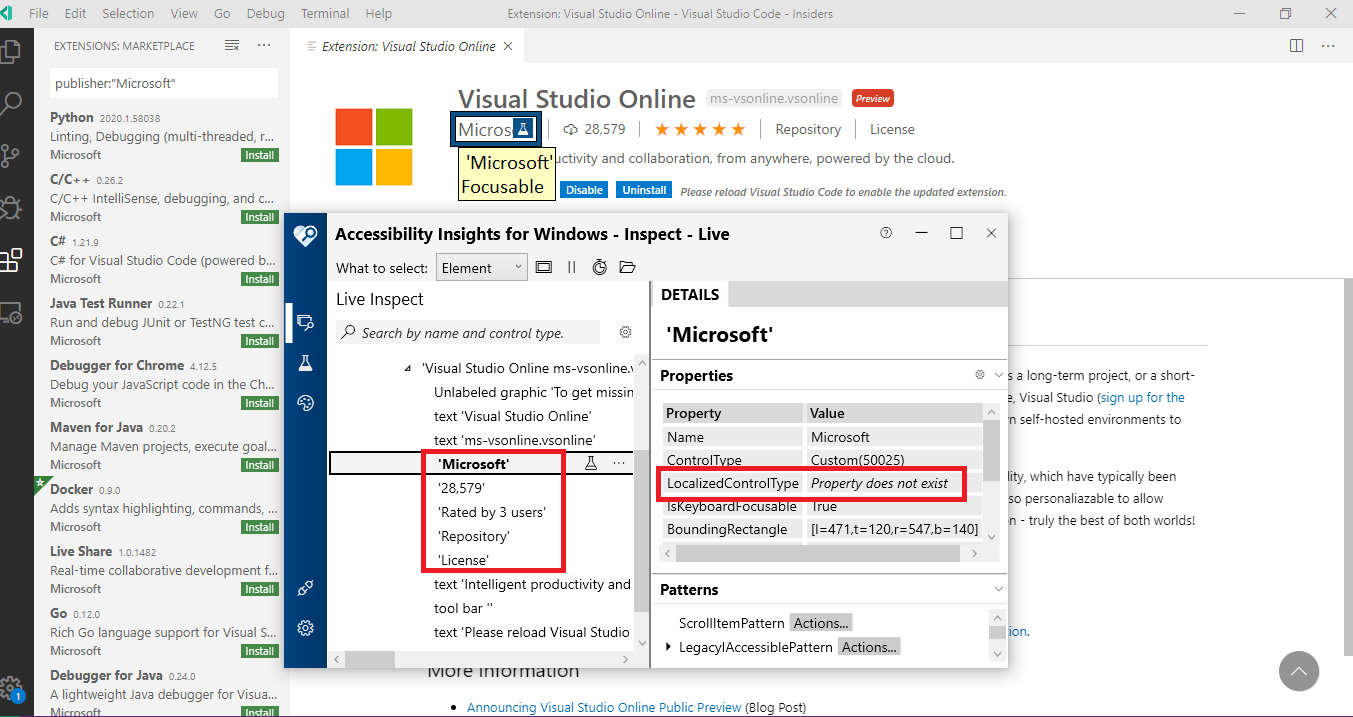Expand LegacyIAccessiblePattern in Patterns panel
The width and height of the screenshot is (1353, 717).
pos(670,646)
